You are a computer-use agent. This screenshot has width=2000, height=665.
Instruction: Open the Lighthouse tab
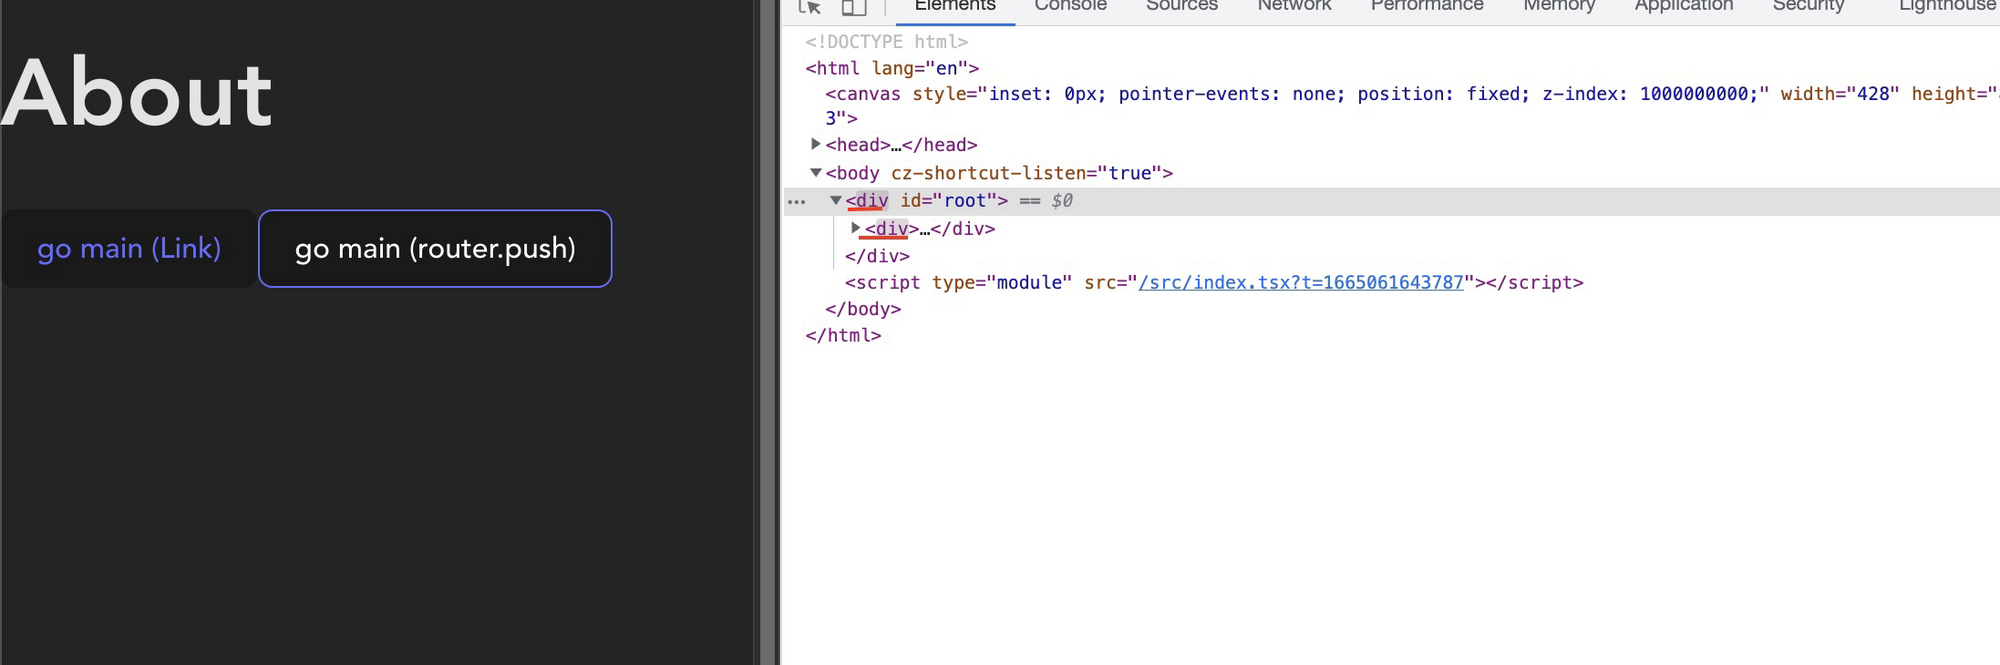tap(1947, 6)
